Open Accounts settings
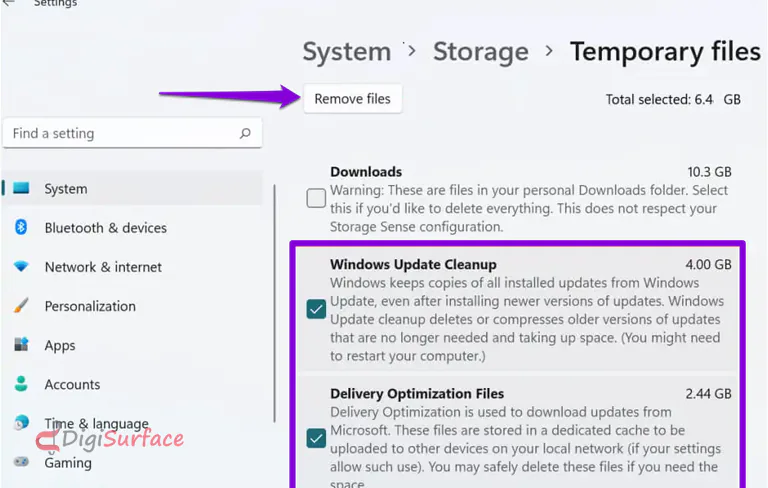The image size is (768, 488). coord(72,385)
